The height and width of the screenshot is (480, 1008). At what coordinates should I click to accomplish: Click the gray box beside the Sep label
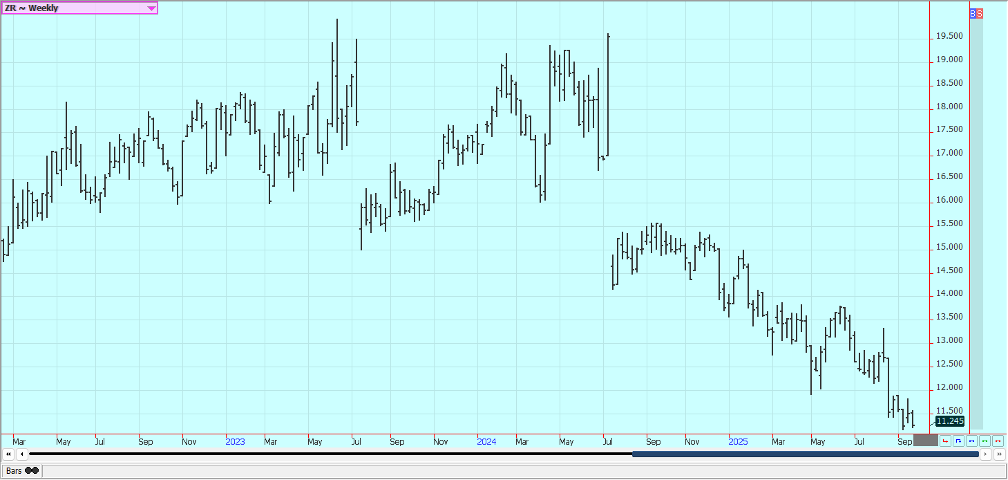925,440
